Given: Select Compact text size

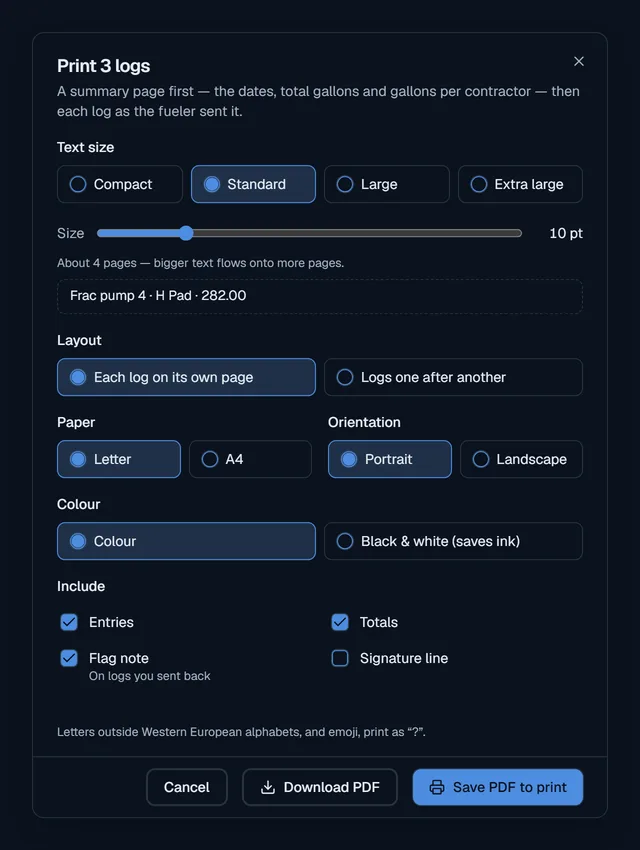Looking at the screenshot, I should click(x=120, y=184).
